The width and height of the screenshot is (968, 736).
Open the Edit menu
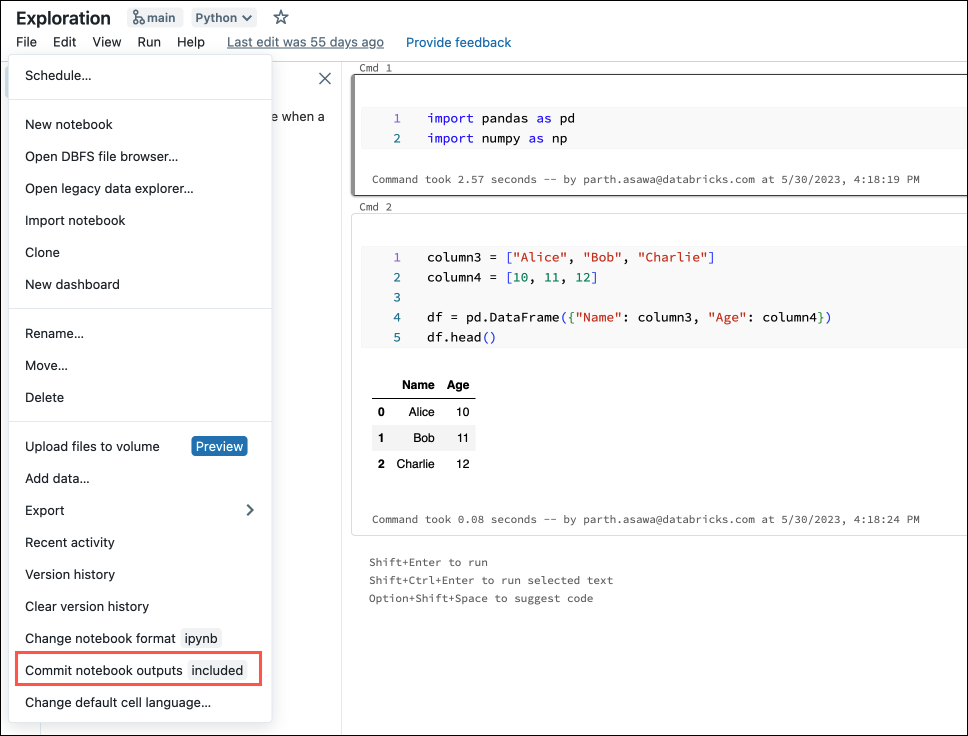(64, 42)
